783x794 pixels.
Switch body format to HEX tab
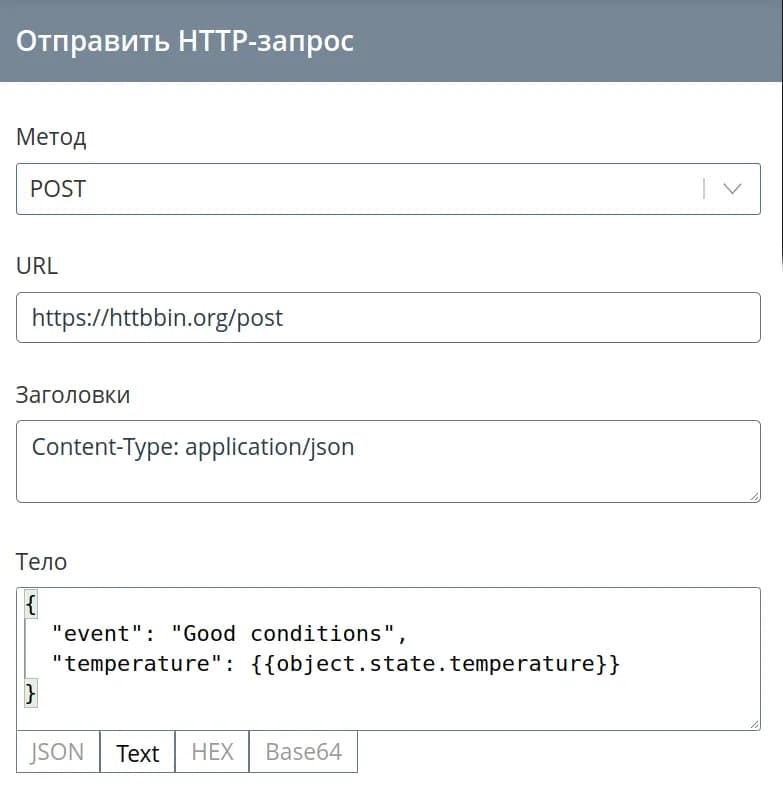pos(212,752)
